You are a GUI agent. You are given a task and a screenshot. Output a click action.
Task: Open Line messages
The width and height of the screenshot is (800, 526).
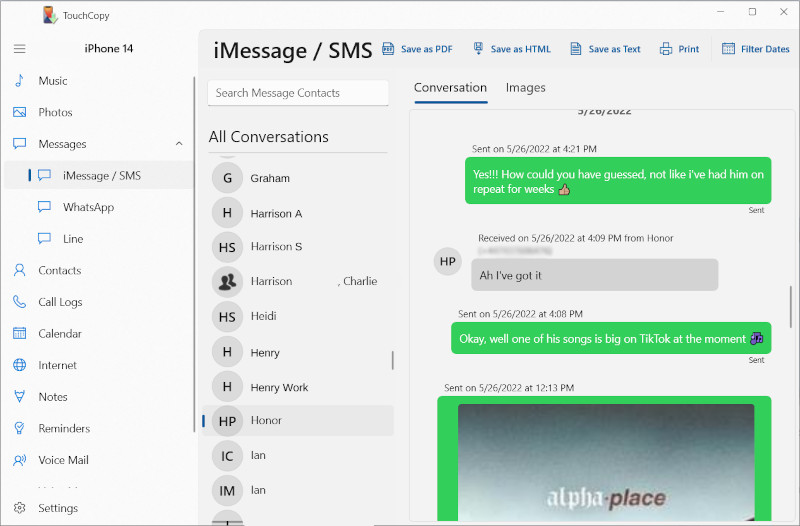[98, 239]
